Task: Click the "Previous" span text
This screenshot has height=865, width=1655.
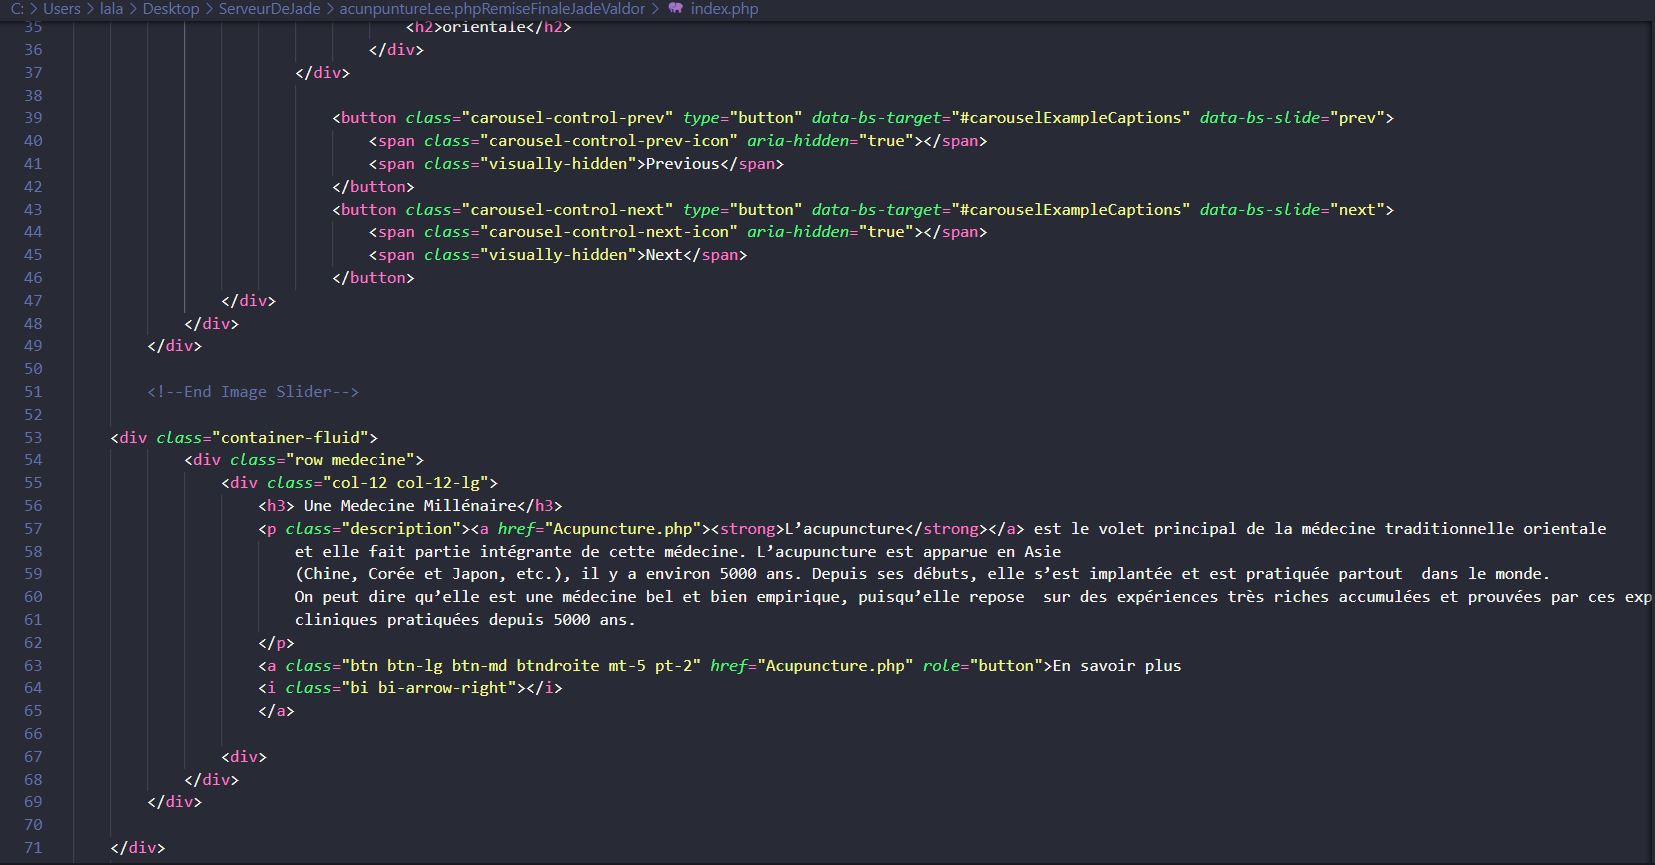Action: (683, 164)
